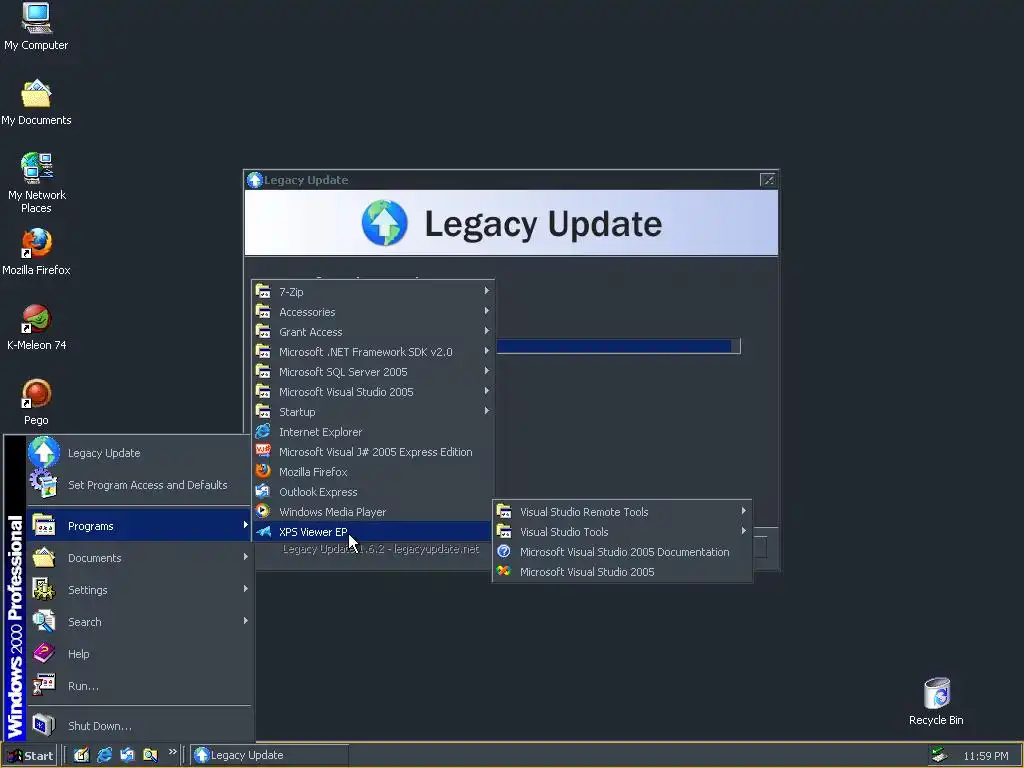
Task: Open Microsoft SQL Server 2005 menu entry
Action: (373, 372)
